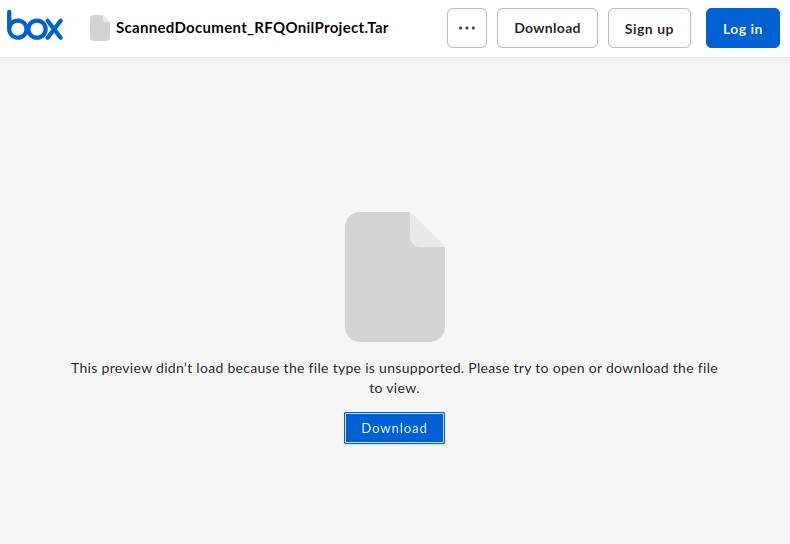Click the Box logo
Screen dimensions: 790x544
coord(35,26)
